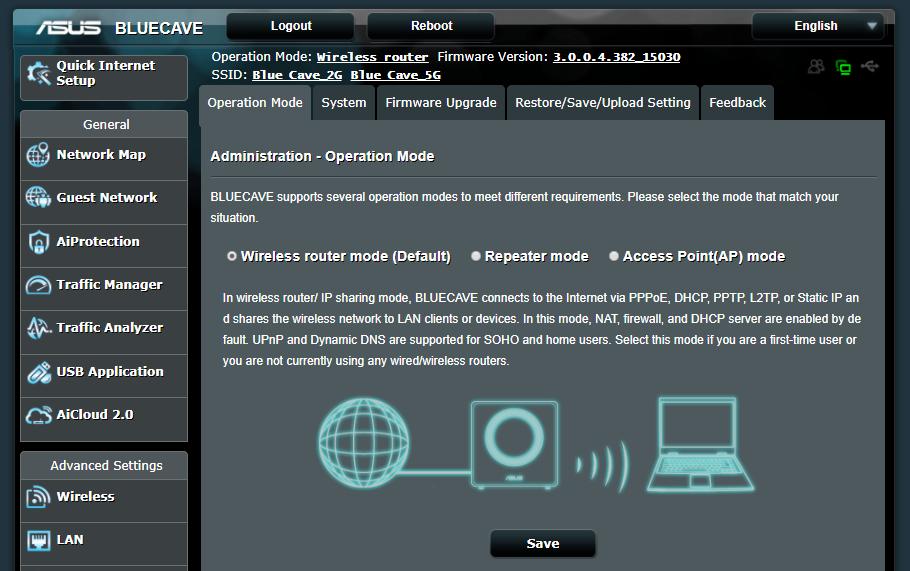Click the USB Application icon
The image size is (910, 571).
[x=38, y=372]
